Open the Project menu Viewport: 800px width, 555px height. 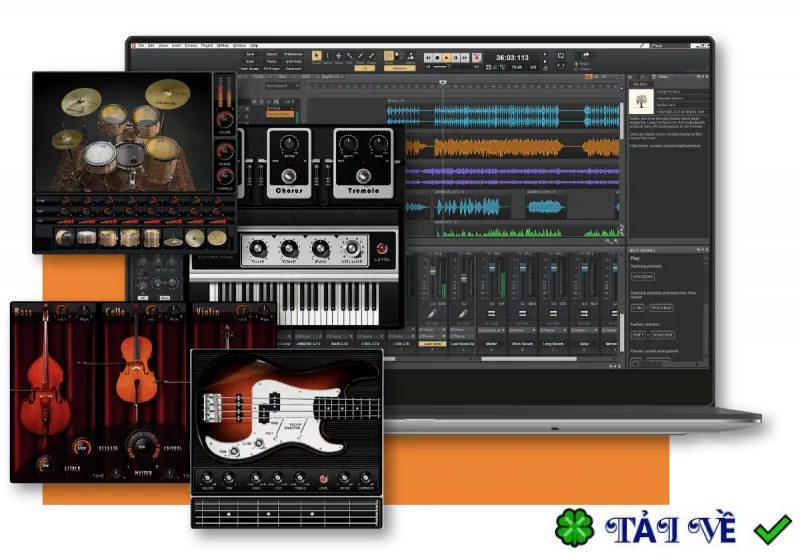click(207, 45)
